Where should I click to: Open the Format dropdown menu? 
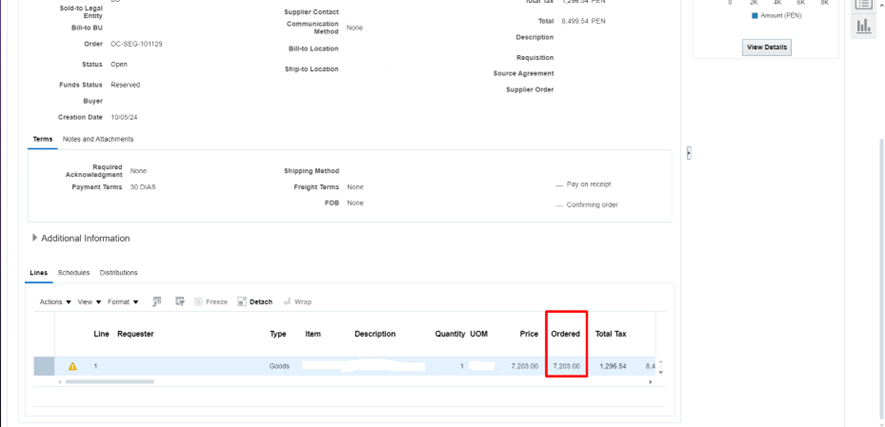(x=123, y=302)
